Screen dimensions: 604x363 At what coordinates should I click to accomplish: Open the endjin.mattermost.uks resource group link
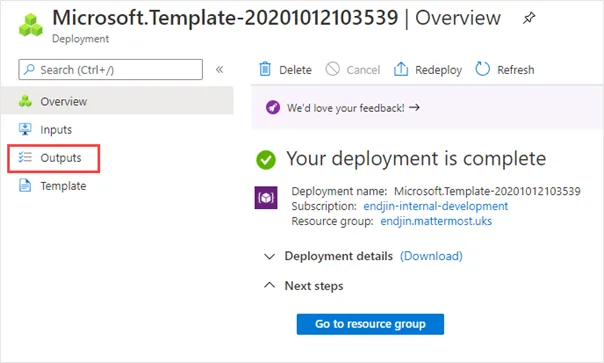pos(436,221)
